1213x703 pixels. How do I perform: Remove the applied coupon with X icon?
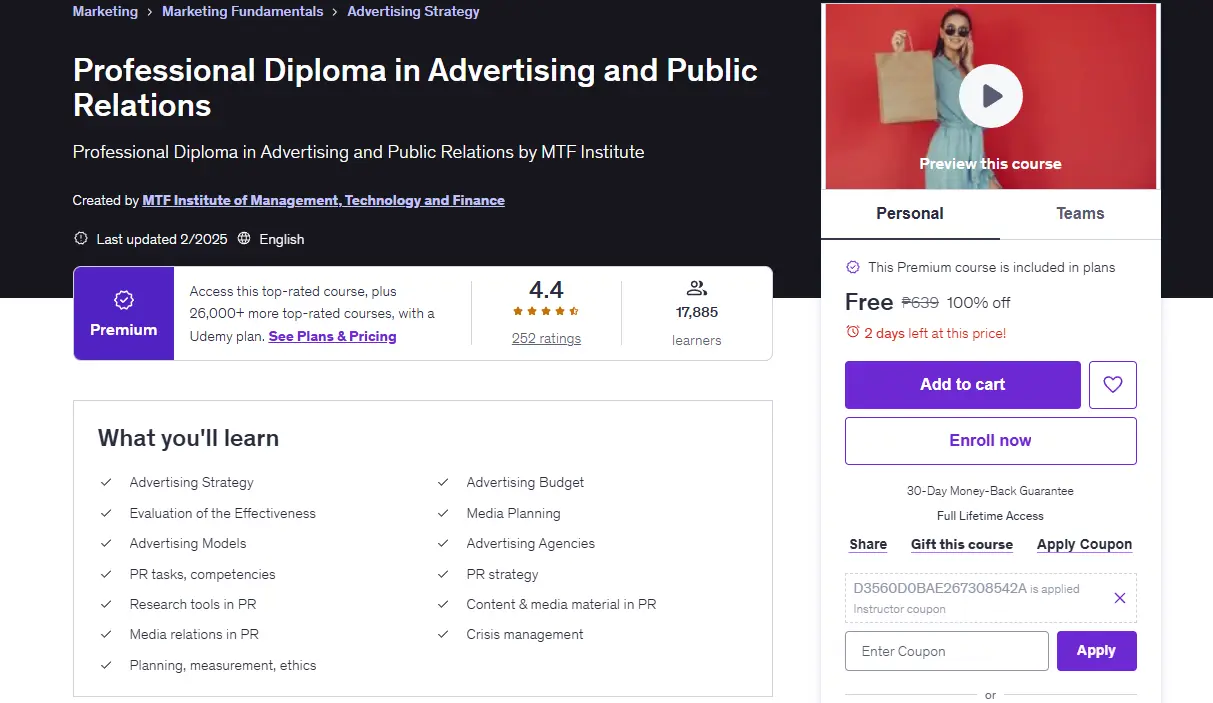[x=1119, y=598]
